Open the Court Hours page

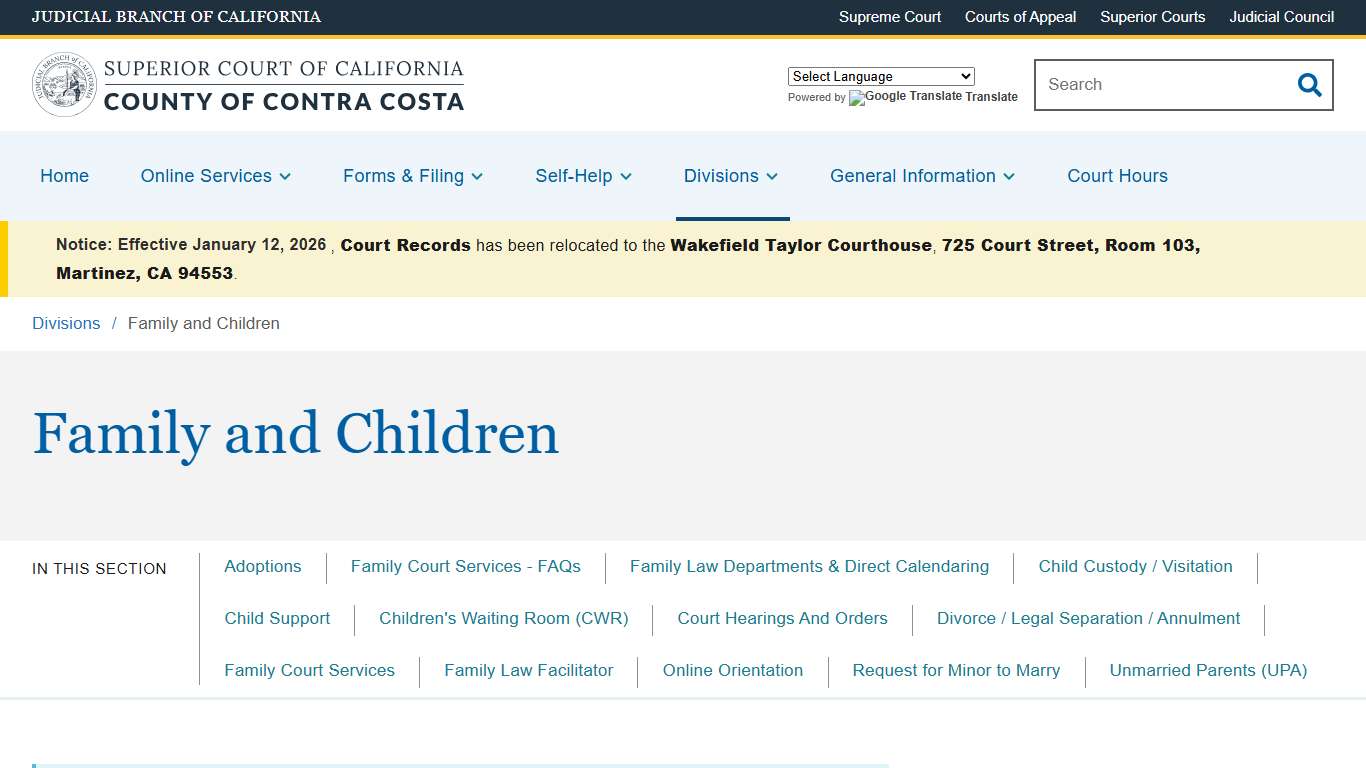1117,176
